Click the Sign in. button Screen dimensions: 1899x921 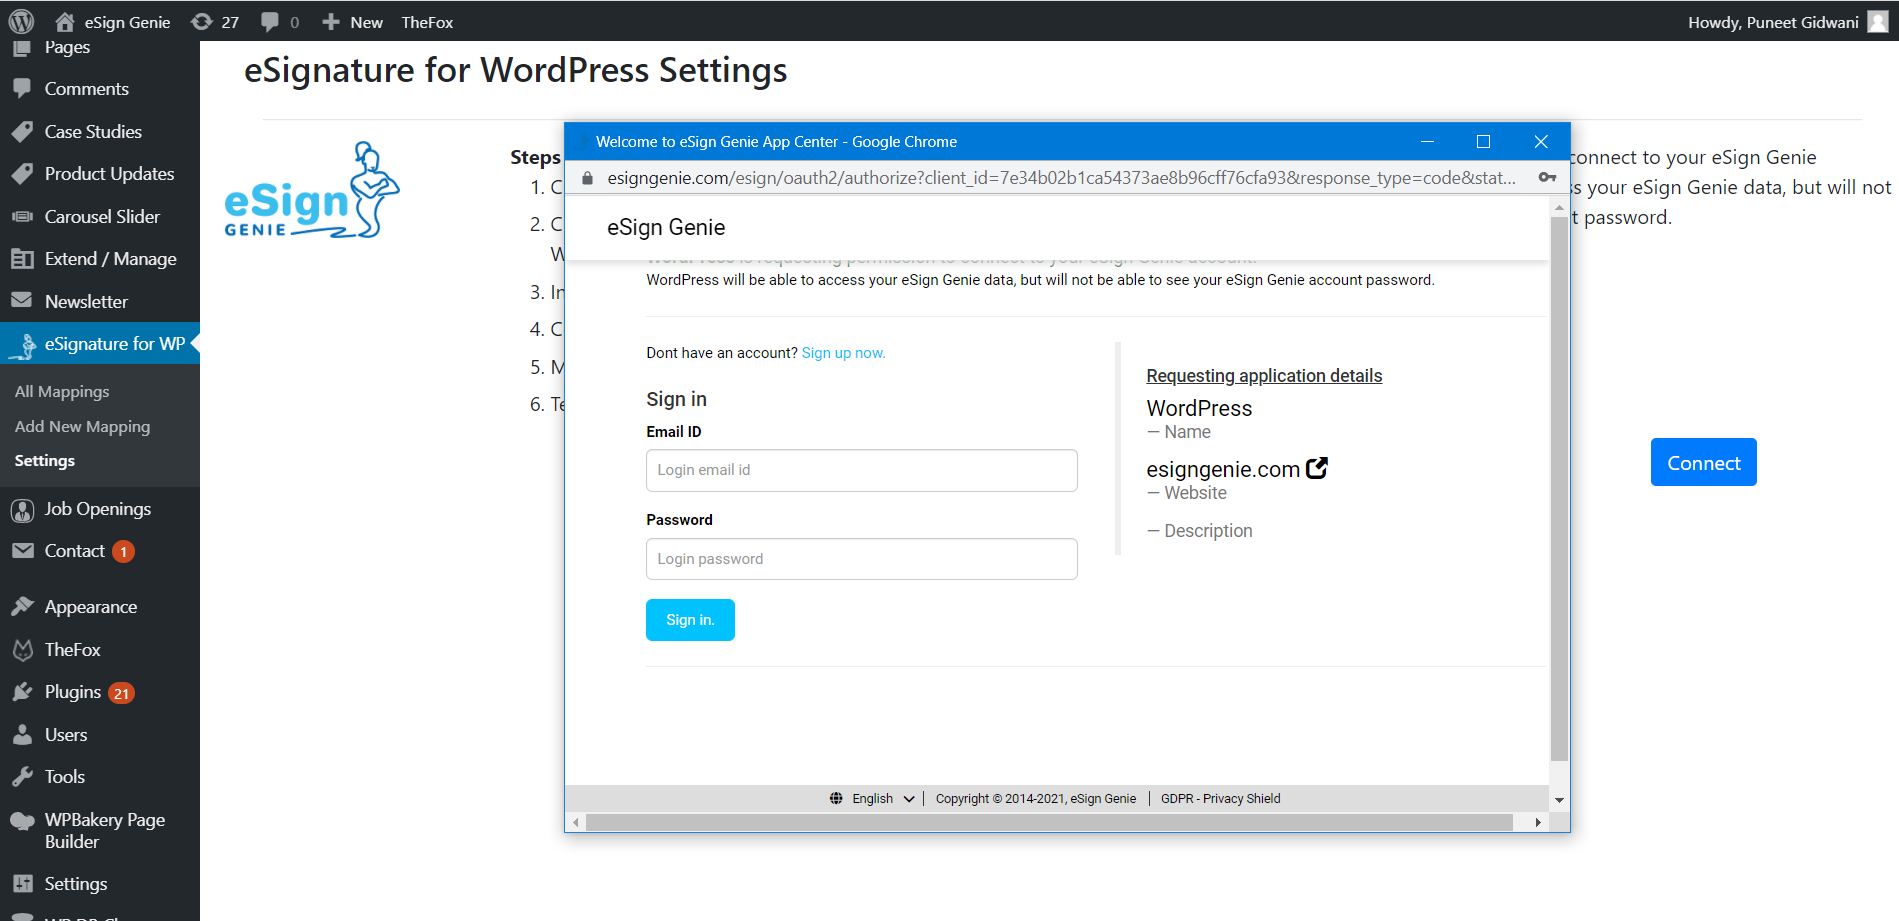coord(690,620)
